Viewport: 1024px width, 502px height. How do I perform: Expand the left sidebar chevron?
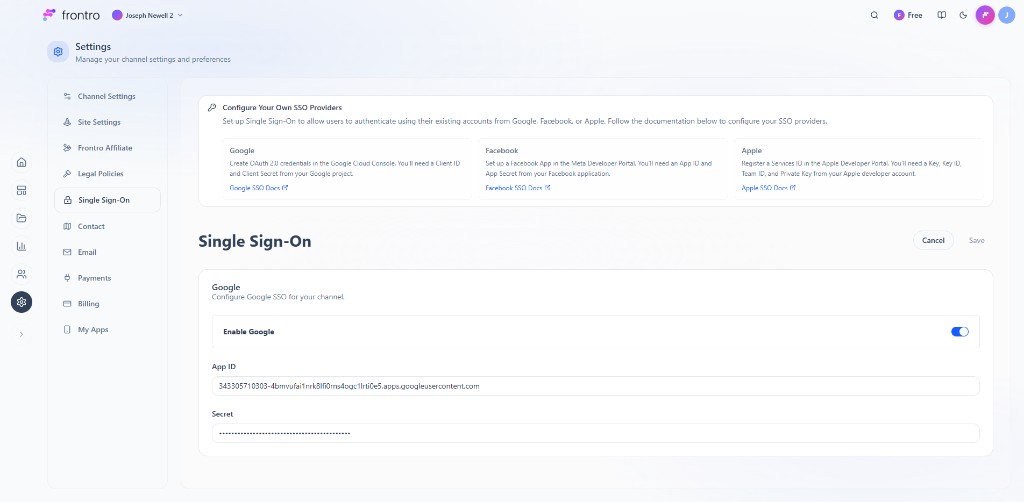click(x=21, y=334)
